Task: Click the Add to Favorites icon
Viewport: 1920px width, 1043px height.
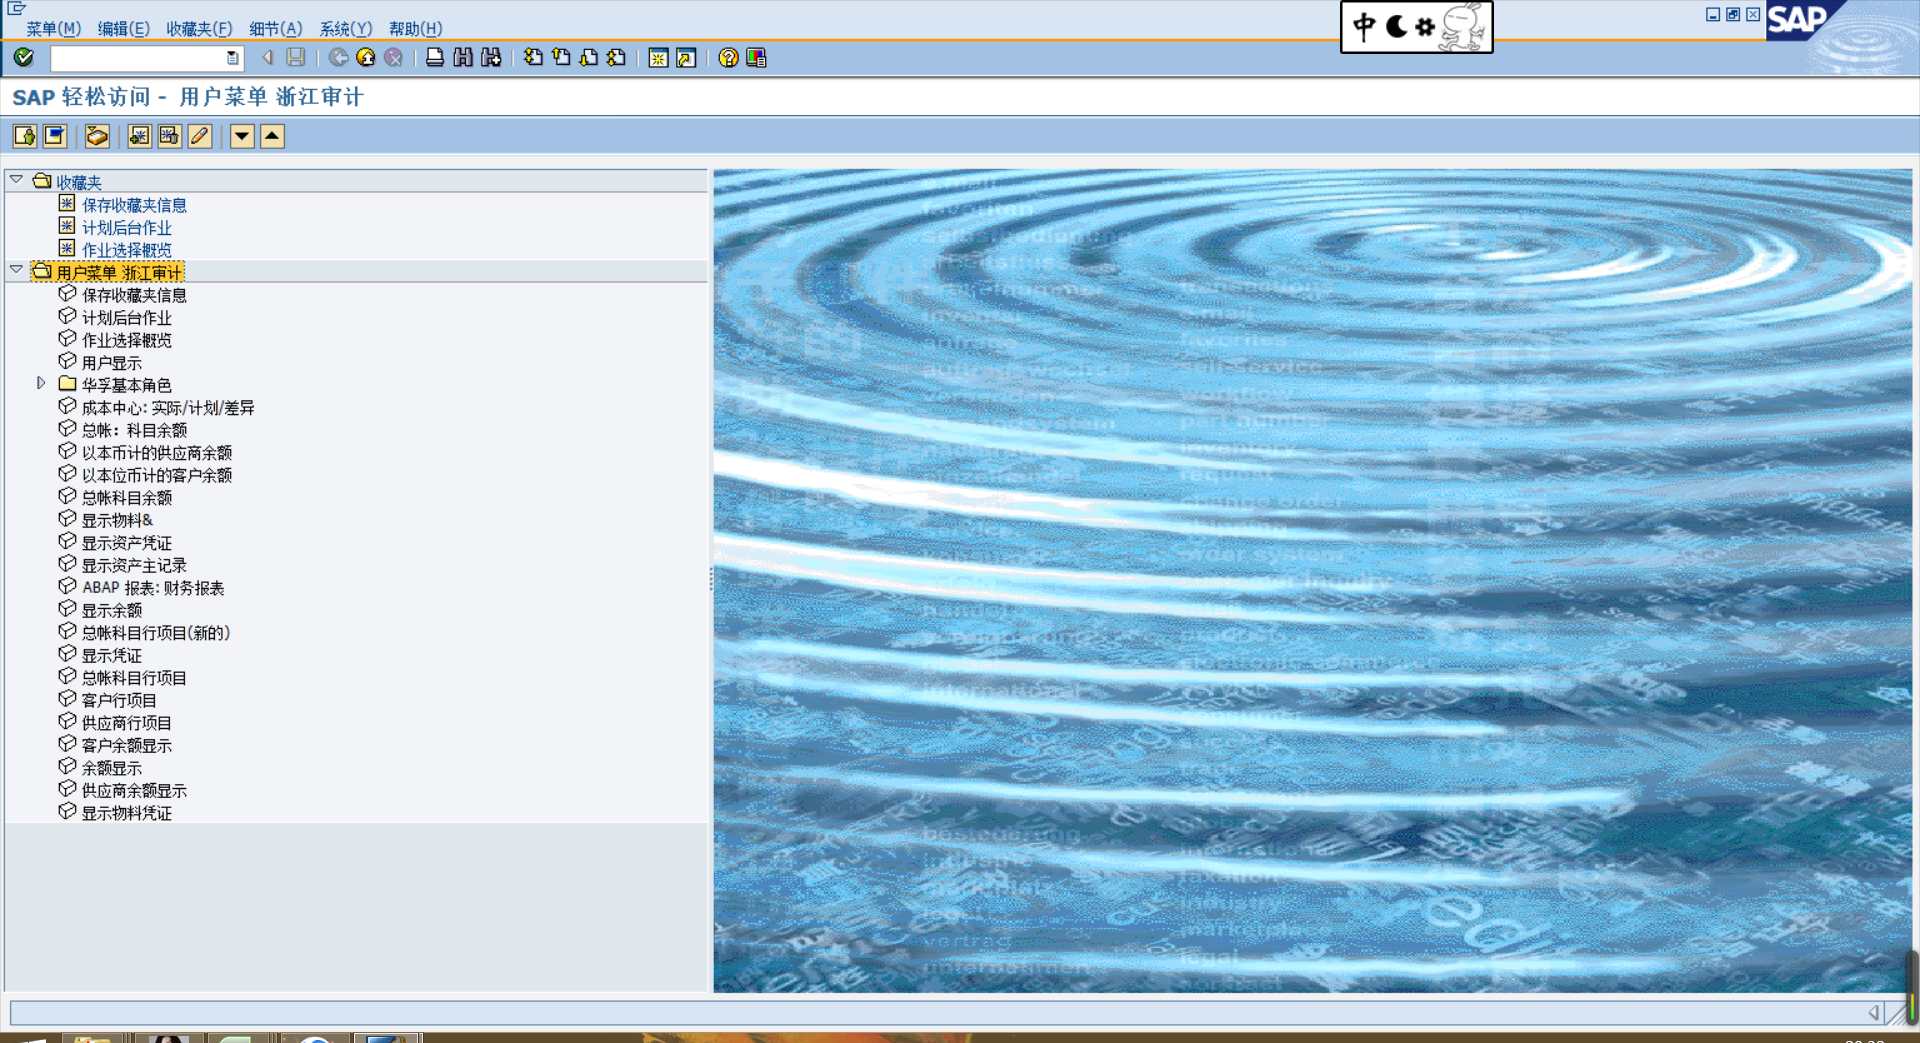Action: pos(139,136)
